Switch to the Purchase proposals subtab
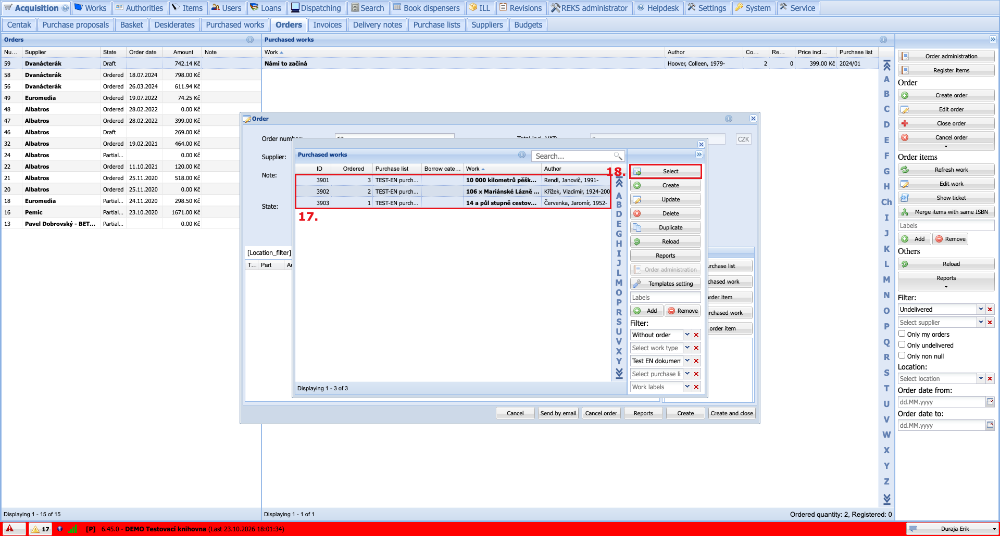Screen dimensions: 1000x536 (76, 25)
